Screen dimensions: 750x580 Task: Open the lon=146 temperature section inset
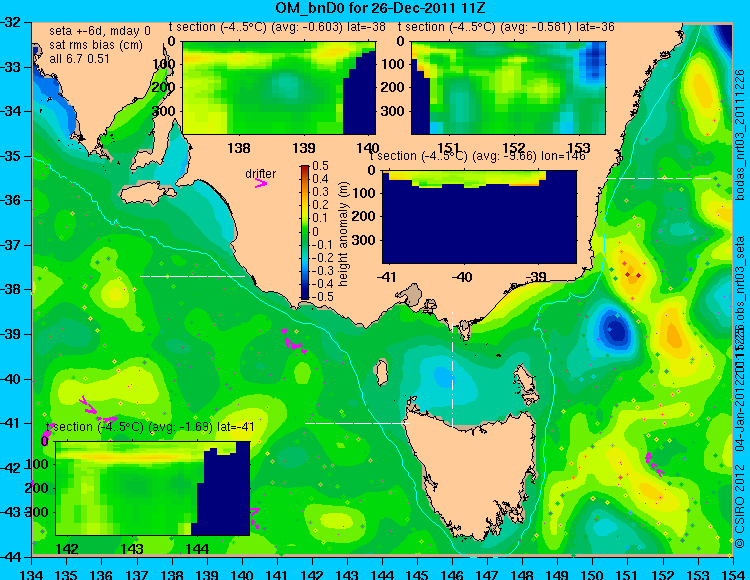pos(479,217)
